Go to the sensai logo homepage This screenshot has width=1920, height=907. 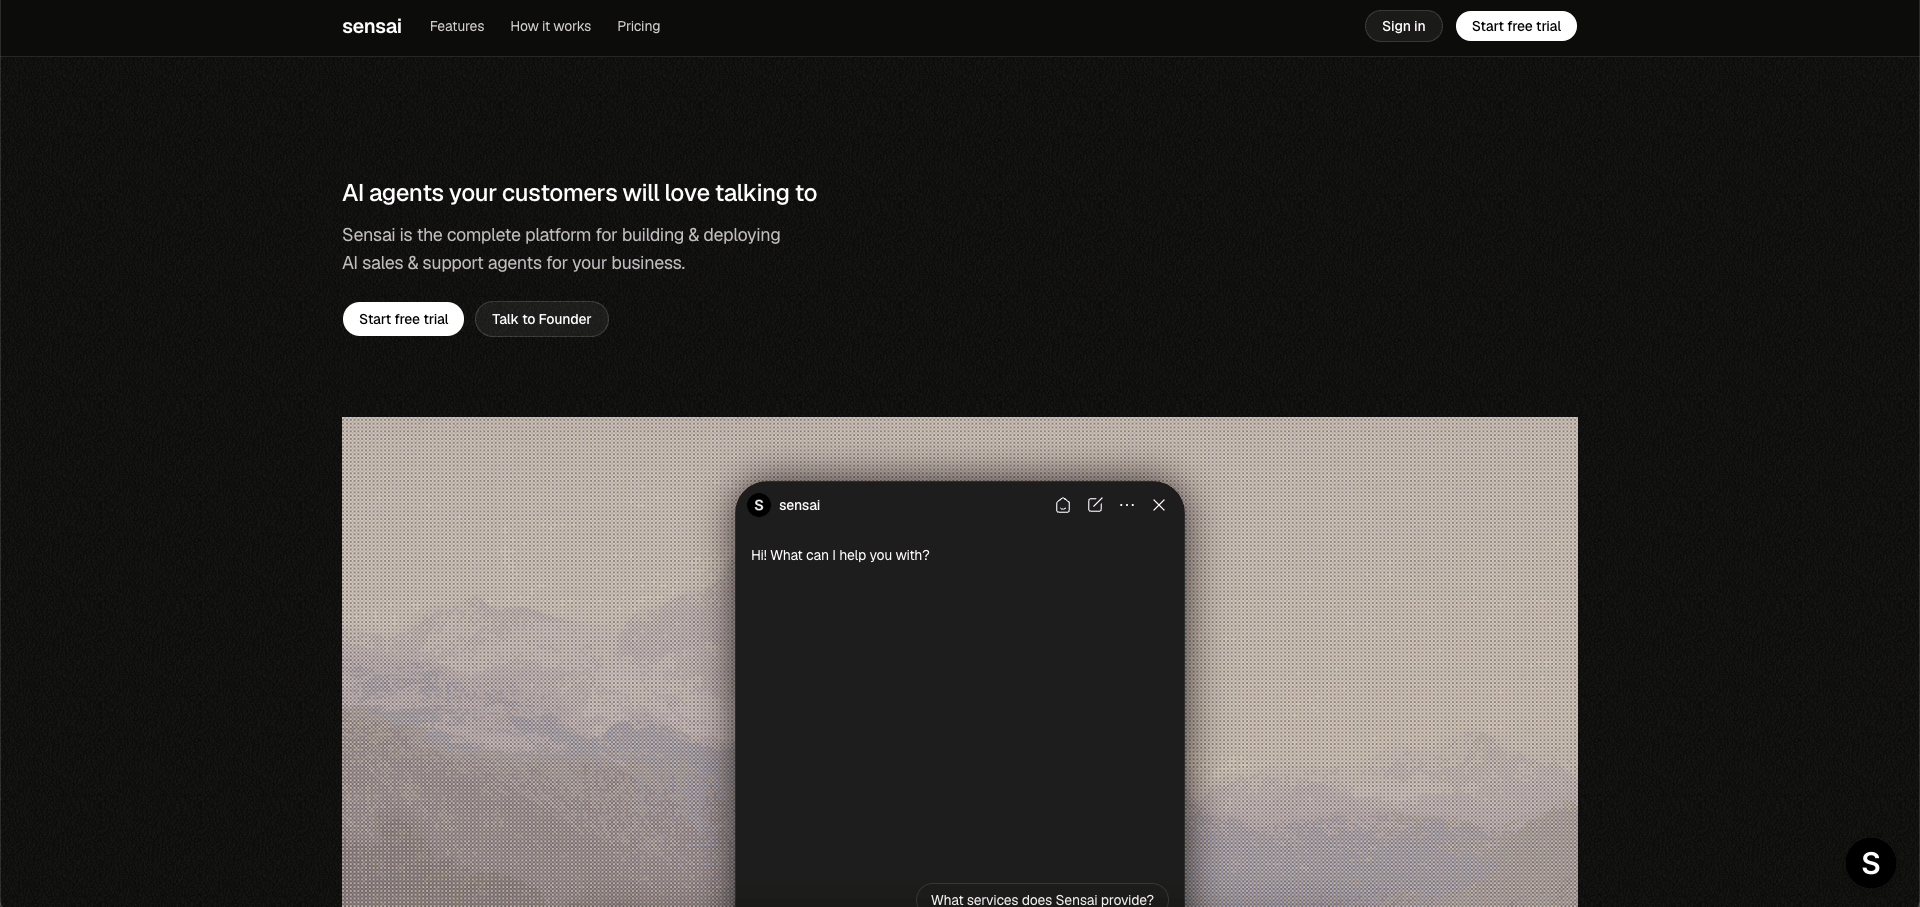[372, 26]
